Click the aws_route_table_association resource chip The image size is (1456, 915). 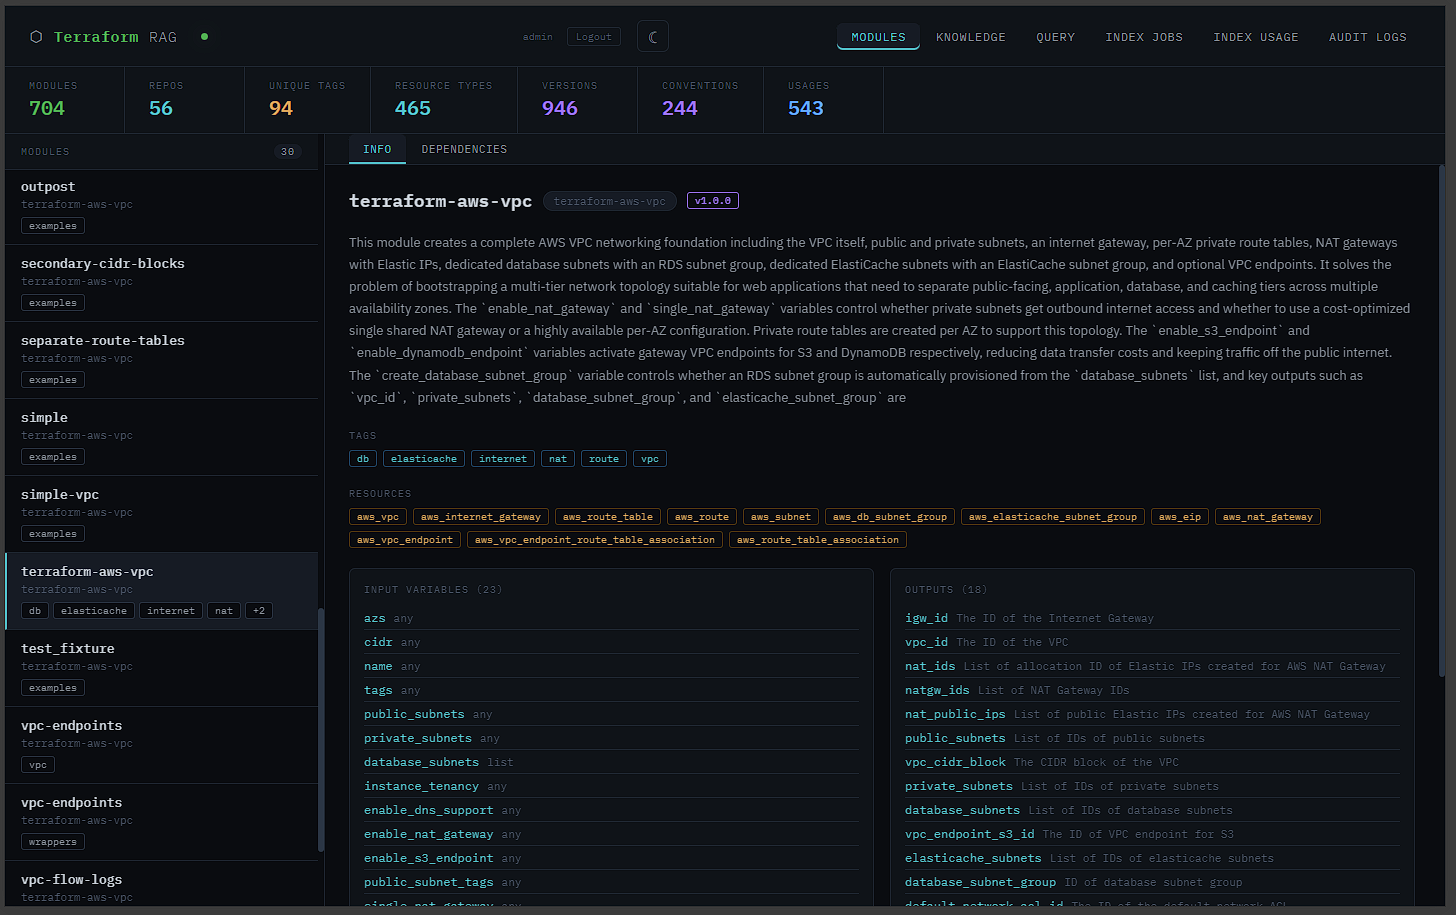point(818,540)
